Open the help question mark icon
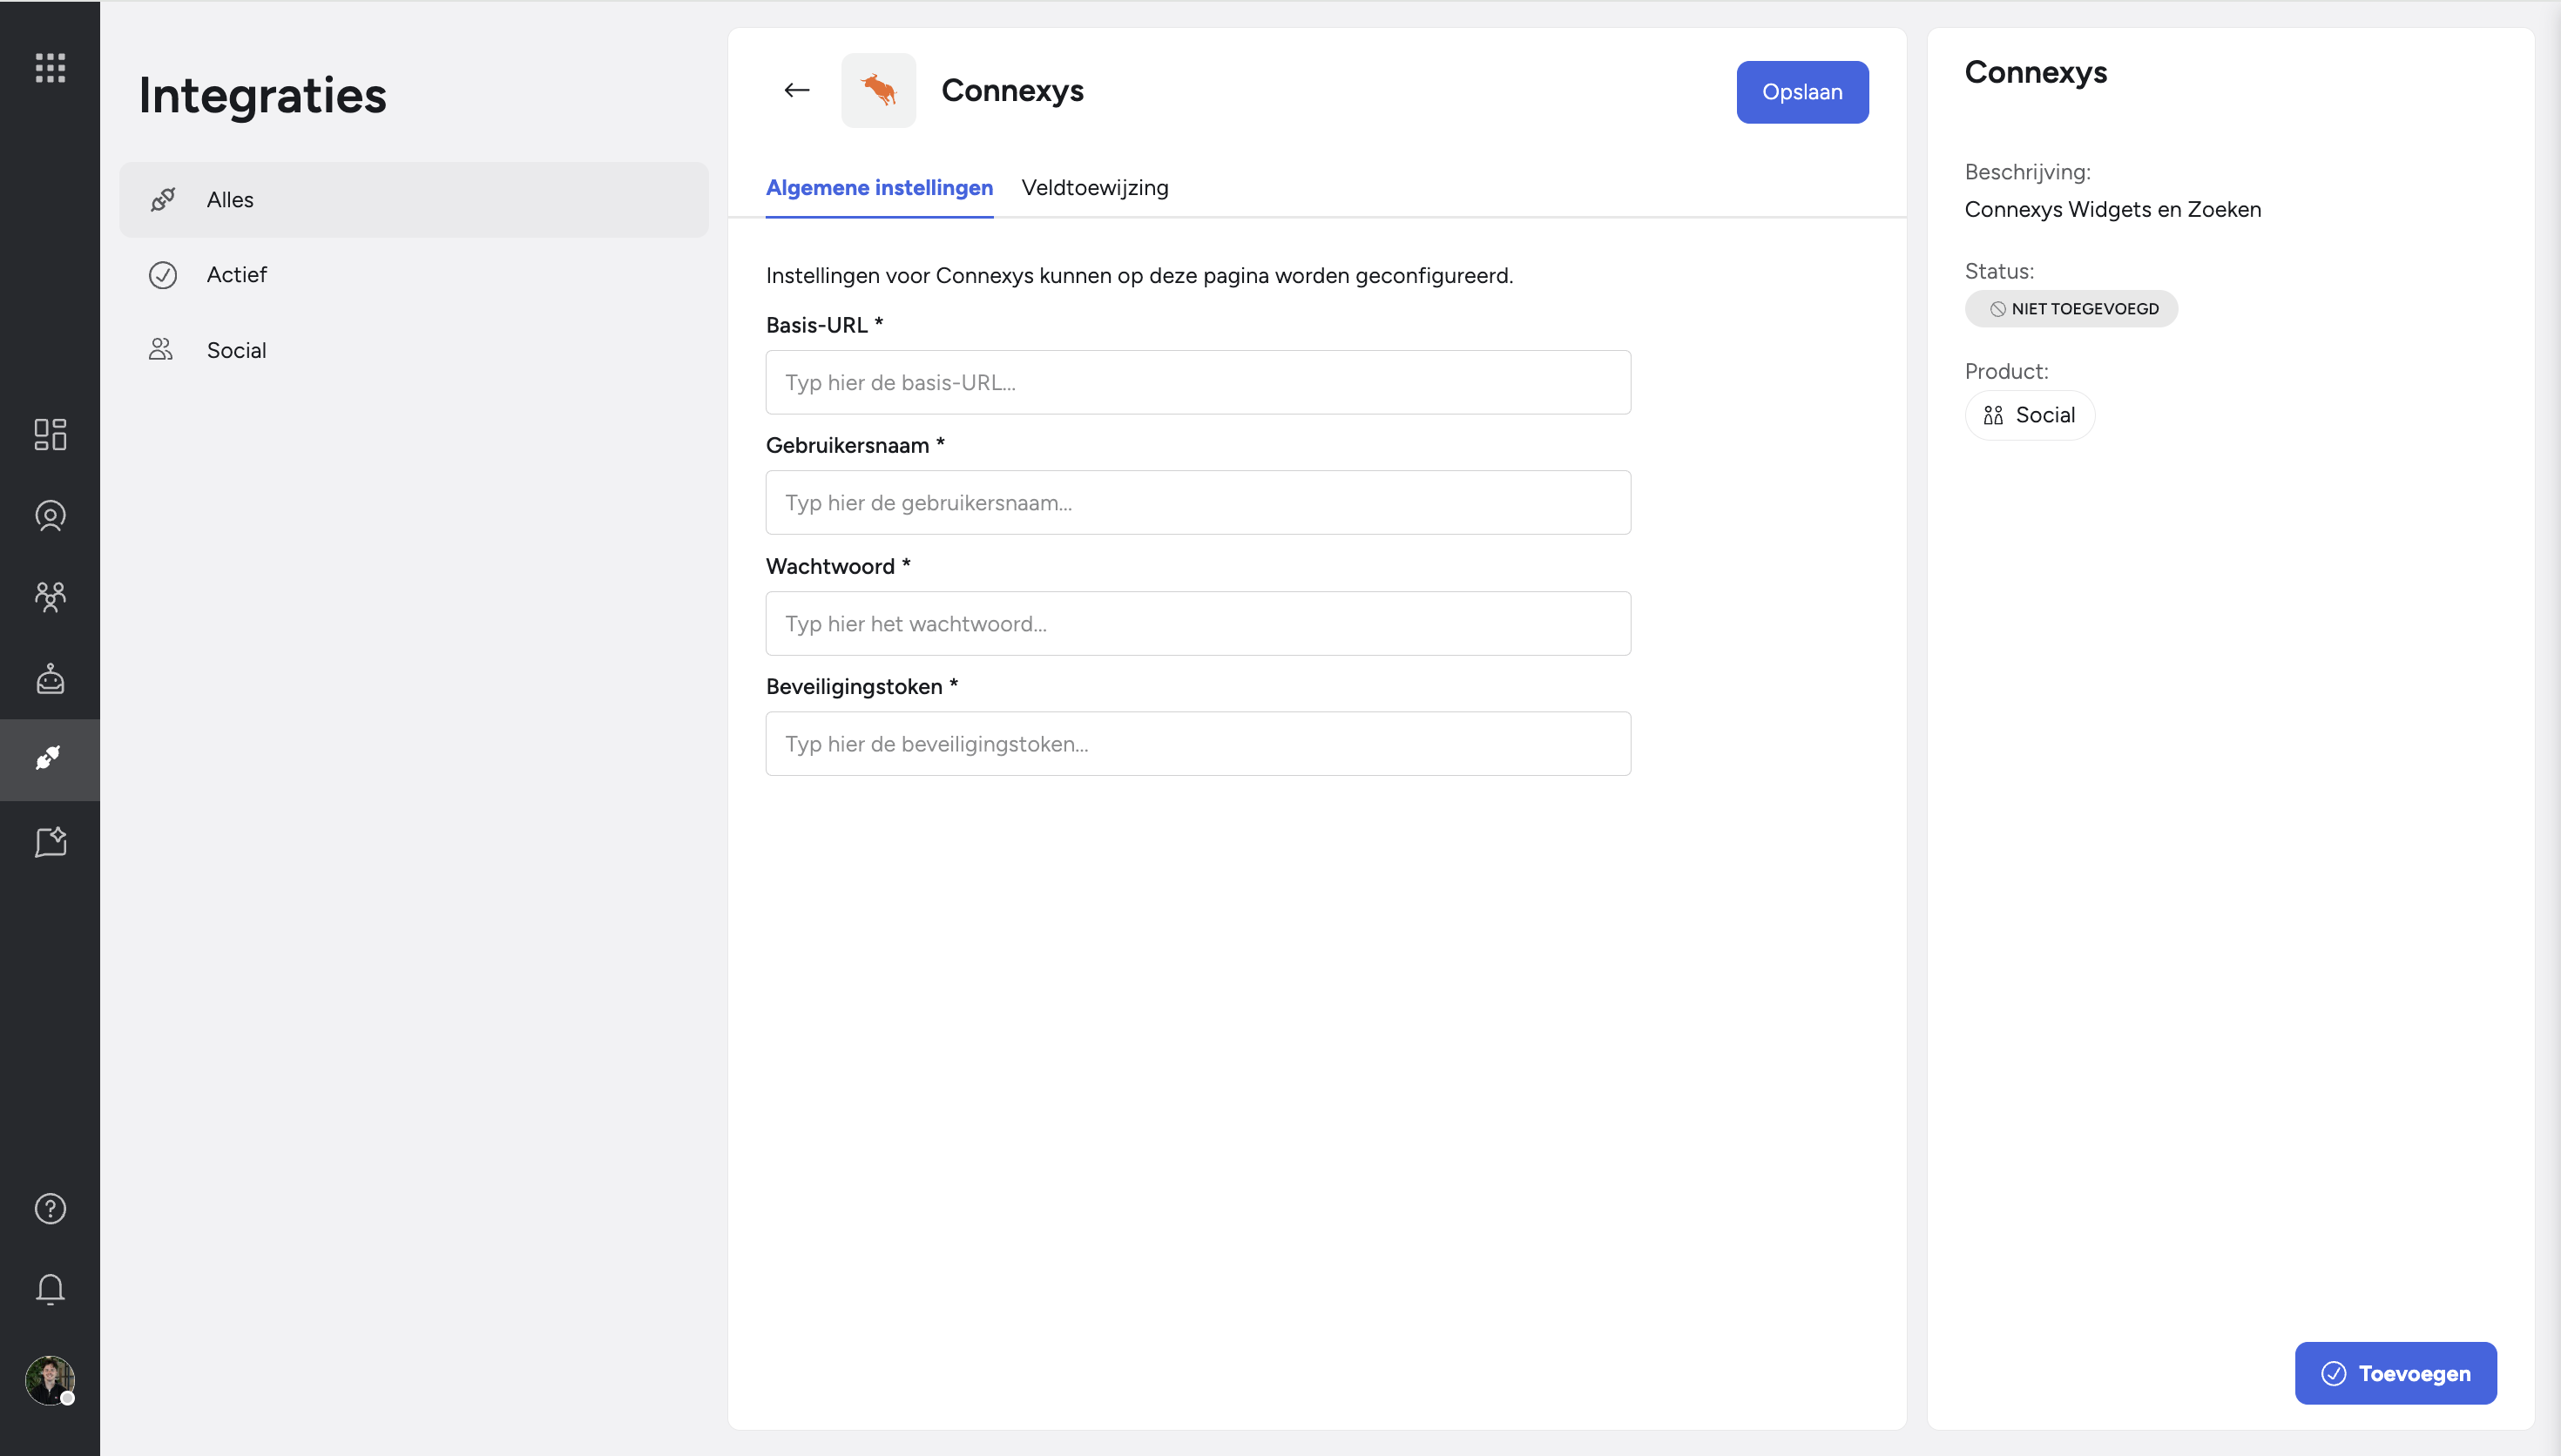This screenshot has height=1456, width=2561. point(50,1209)
